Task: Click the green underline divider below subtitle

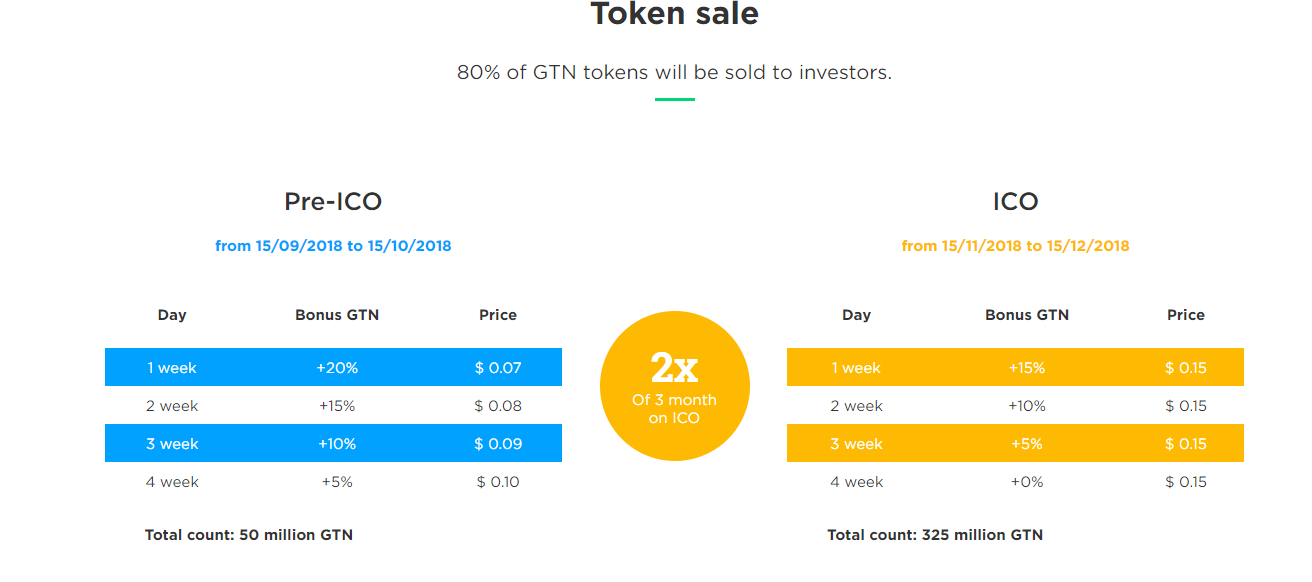Action: [x=675, y=99]
